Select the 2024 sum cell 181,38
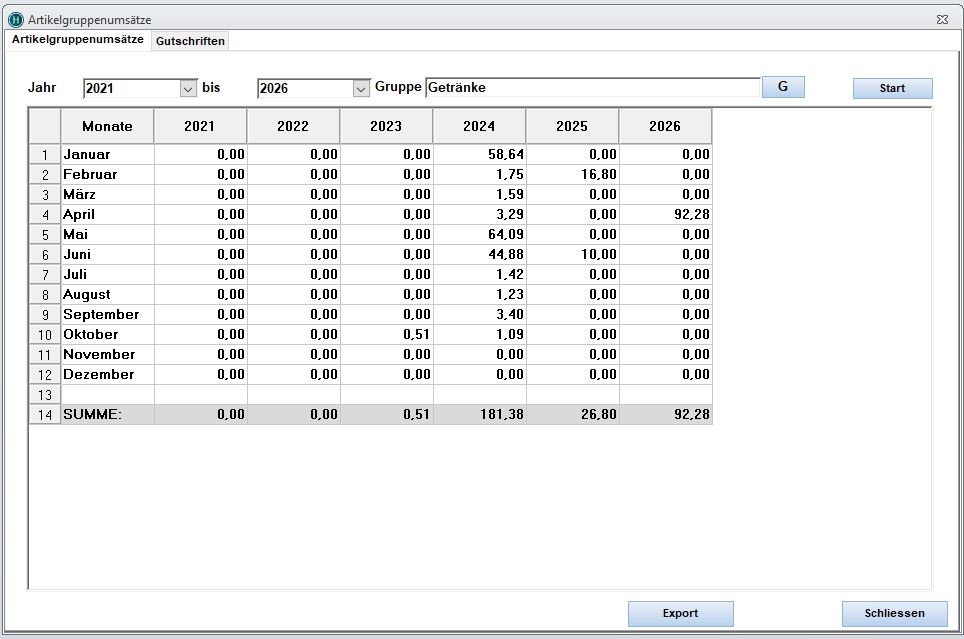 coord(479,415)
